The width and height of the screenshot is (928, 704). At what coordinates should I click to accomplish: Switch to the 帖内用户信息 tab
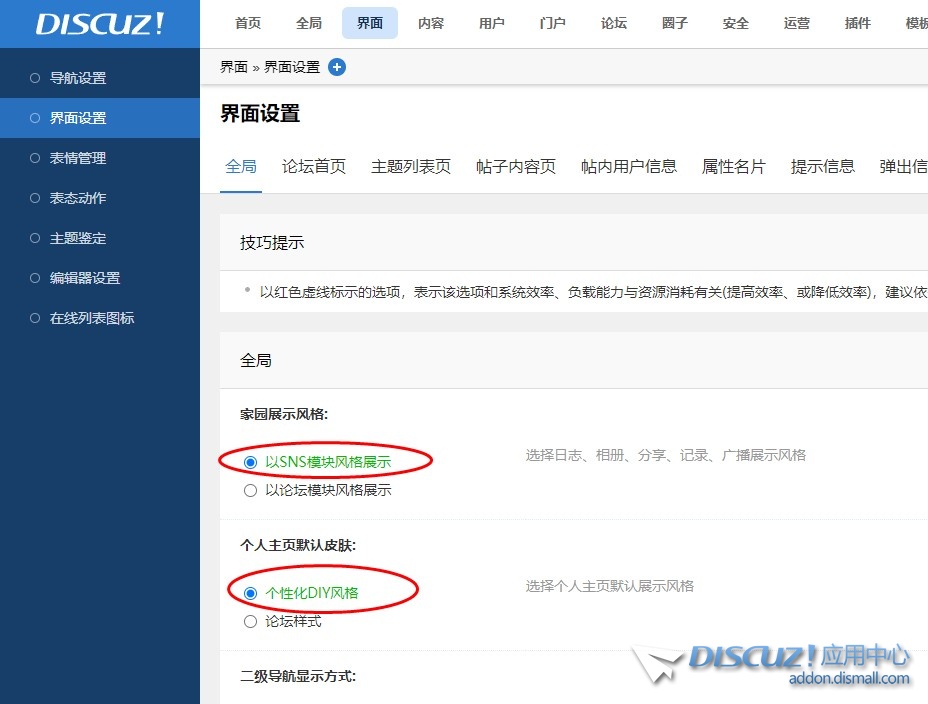tap(629, 167)
